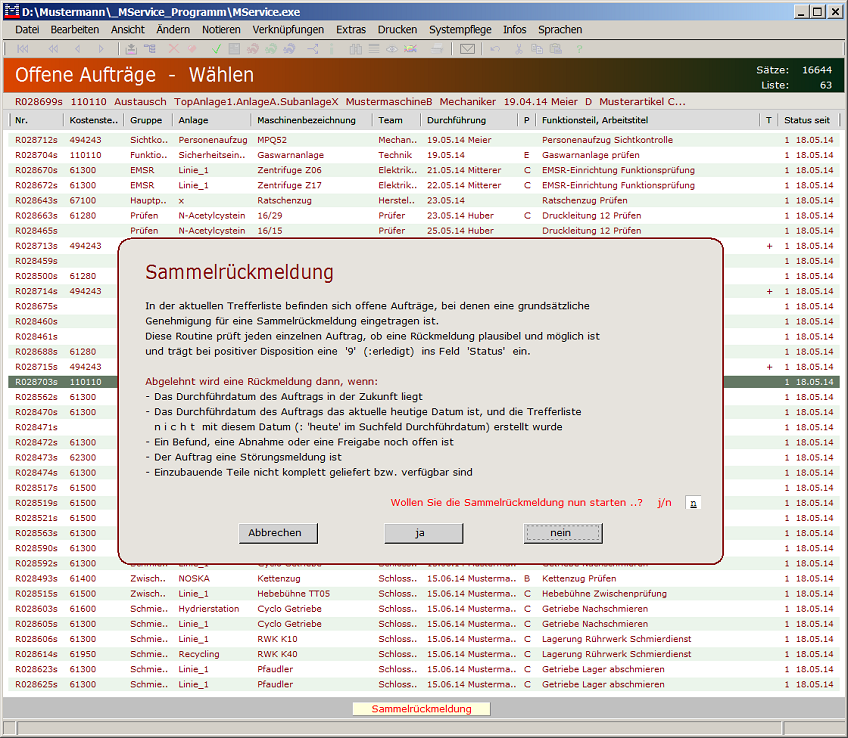Click the Kostenstelle column header
The width and height of the screenshot is (848, 738).
point(94,120)
